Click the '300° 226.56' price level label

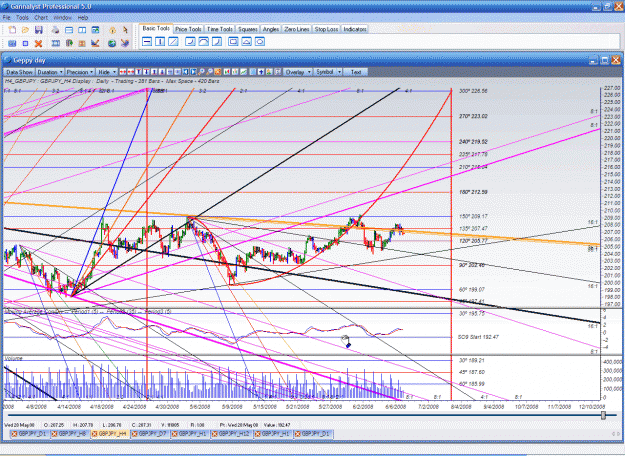[473, 91]
